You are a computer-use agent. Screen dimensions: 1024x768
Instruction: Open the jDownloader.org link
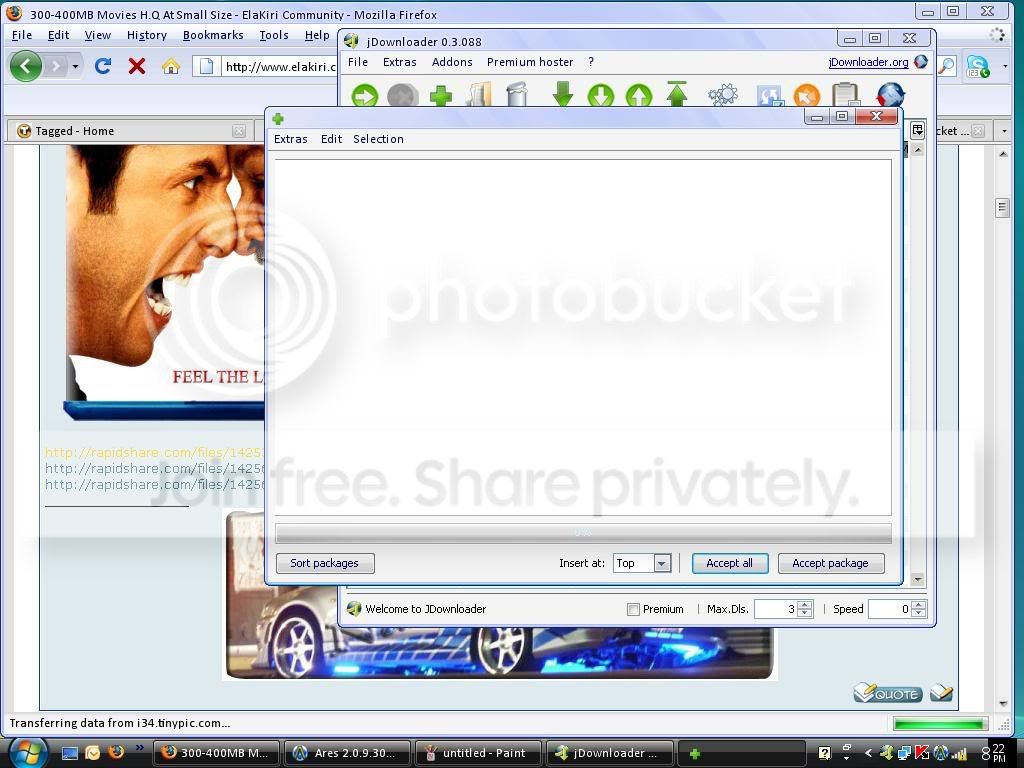tap(868, 62)
